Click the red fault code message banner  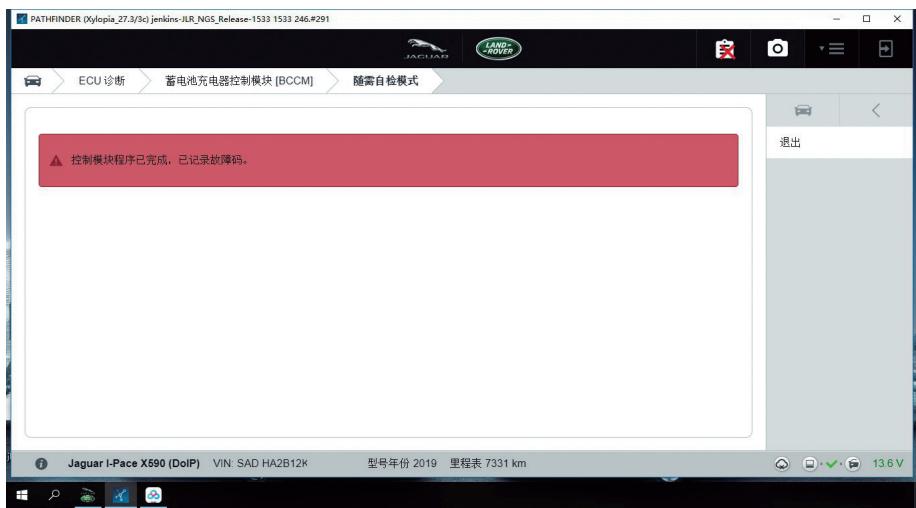(x=388, y=161)
